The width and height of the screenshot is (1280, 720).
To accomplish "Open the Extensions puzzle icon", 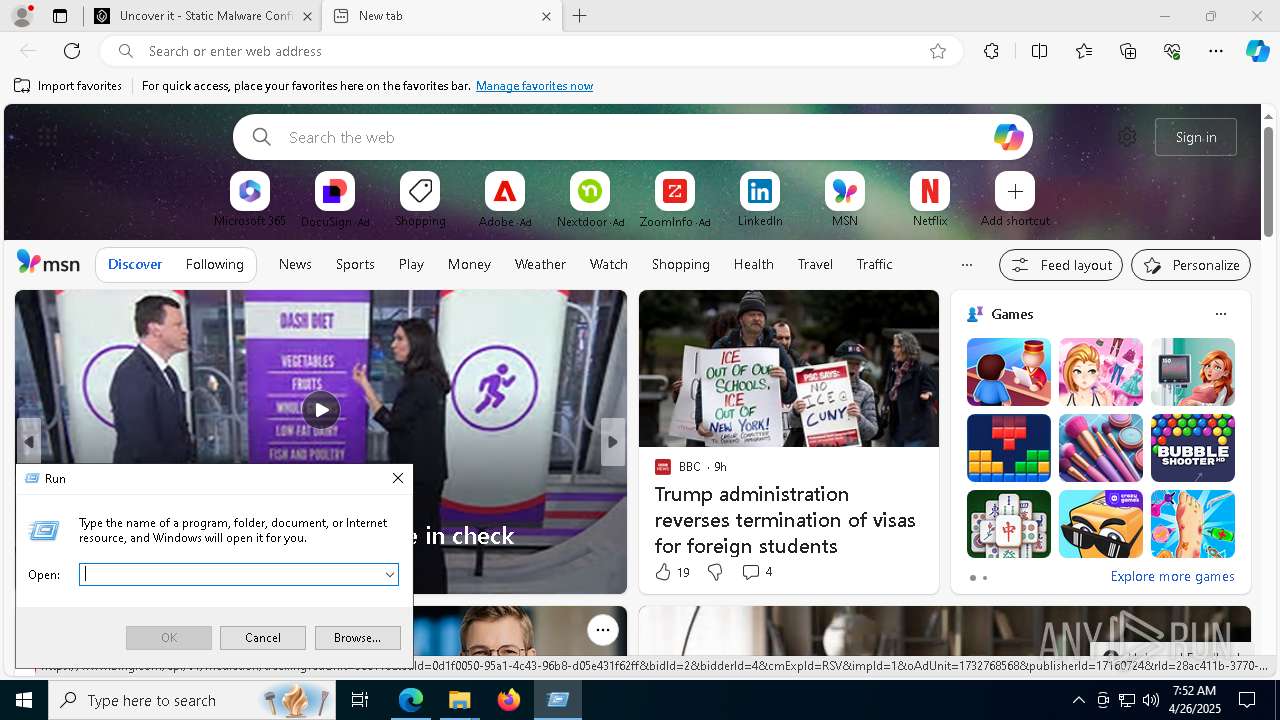I will point(991,51).
